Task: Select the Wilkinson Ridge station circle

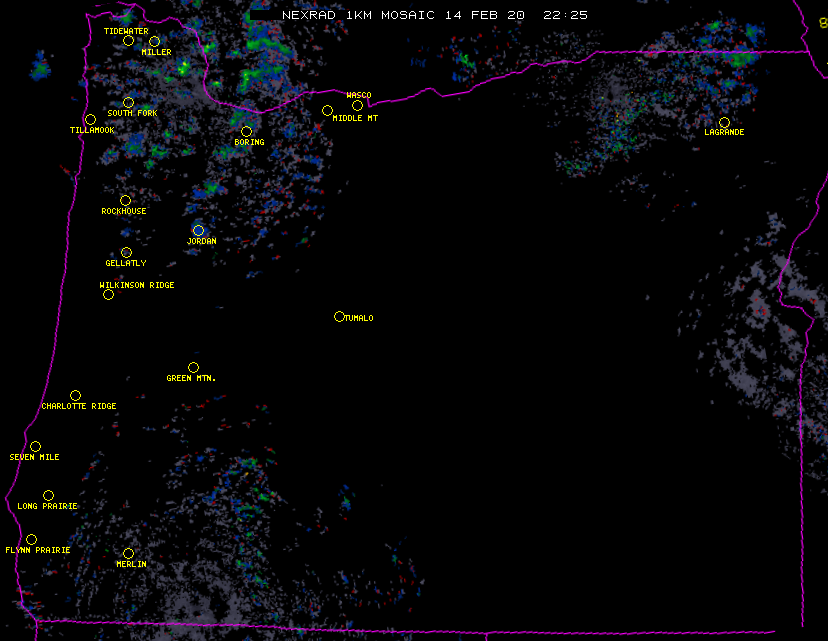Action: [108, 294]
